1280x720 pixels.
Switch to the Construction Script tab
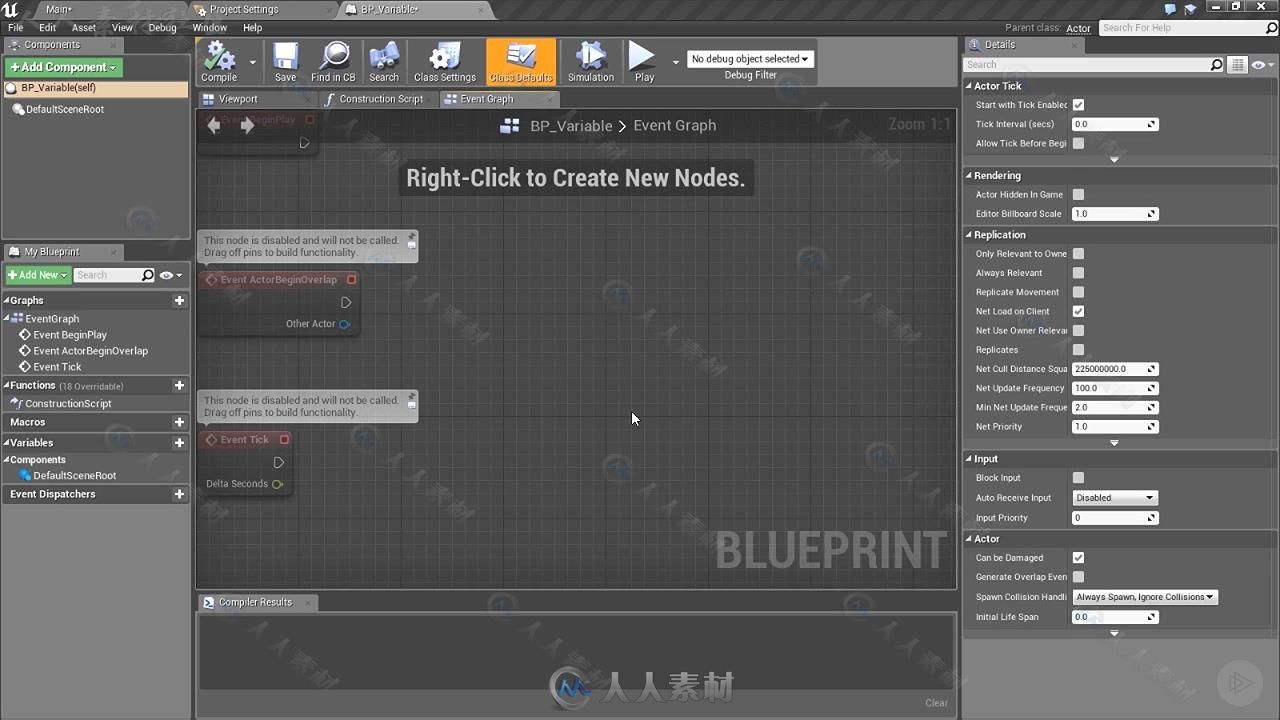click(381, 99)
